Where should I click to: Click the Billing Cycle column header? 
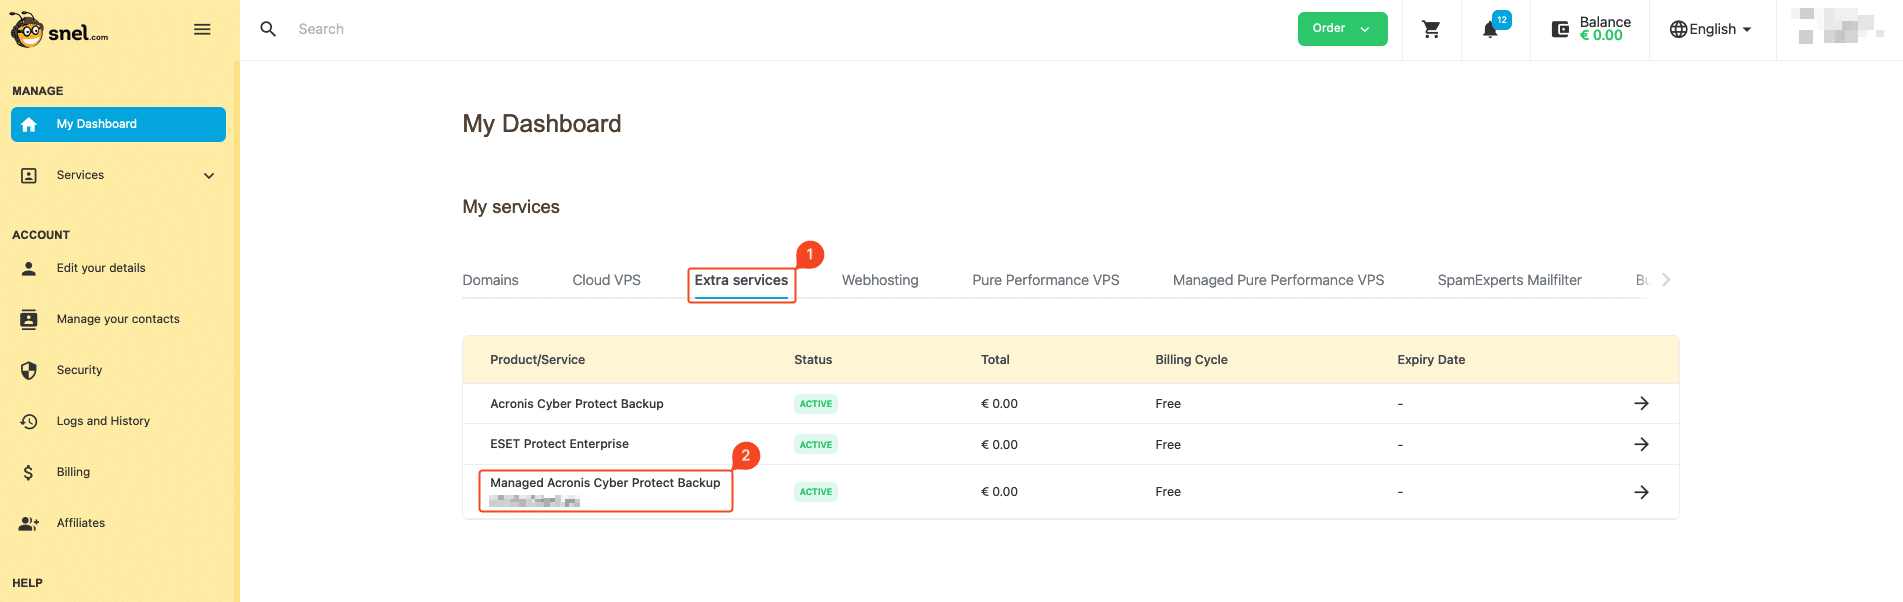pos(1191,360)
